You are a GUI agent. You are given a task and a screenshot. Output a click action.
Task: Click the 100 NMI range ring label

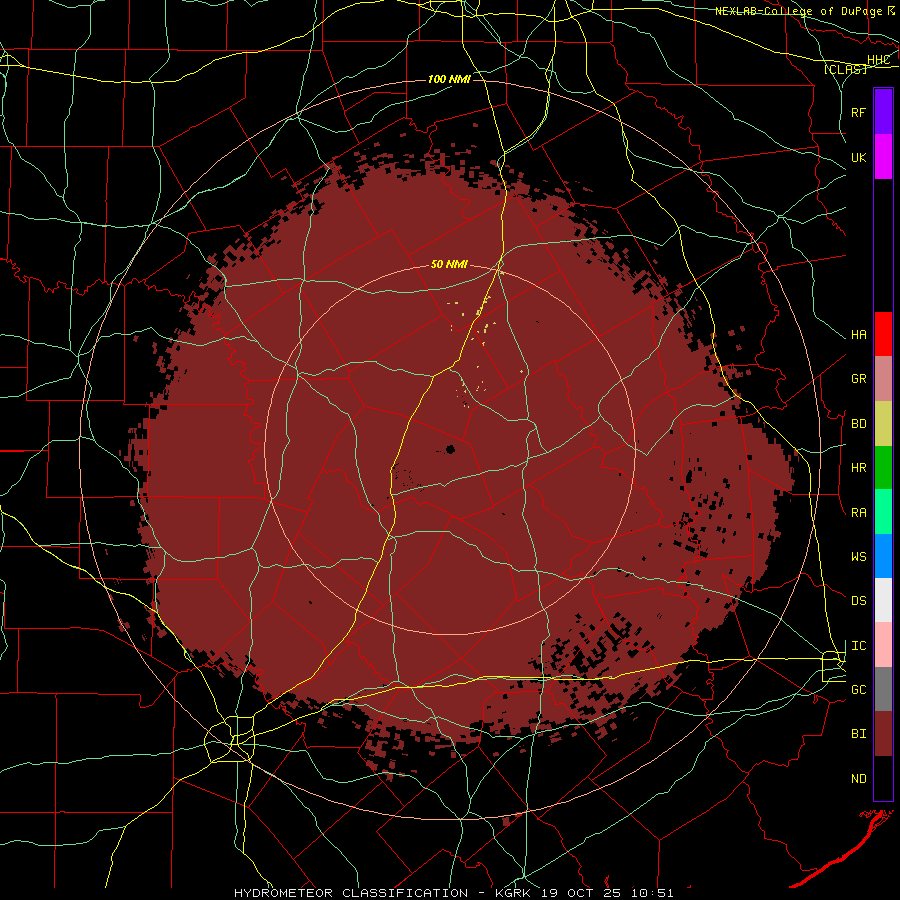[x=449, y=79]
